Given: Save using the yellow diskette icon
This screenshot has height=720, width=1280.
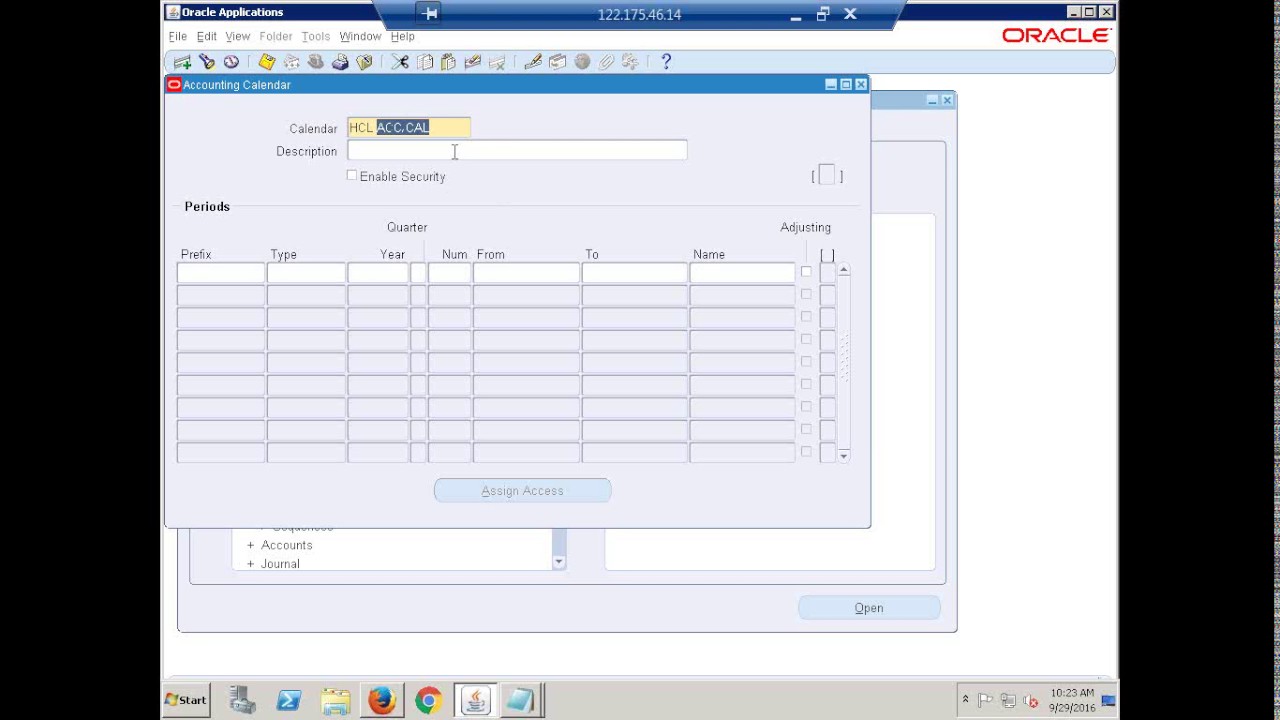Looking at the screenshot, I should point(267,62).
